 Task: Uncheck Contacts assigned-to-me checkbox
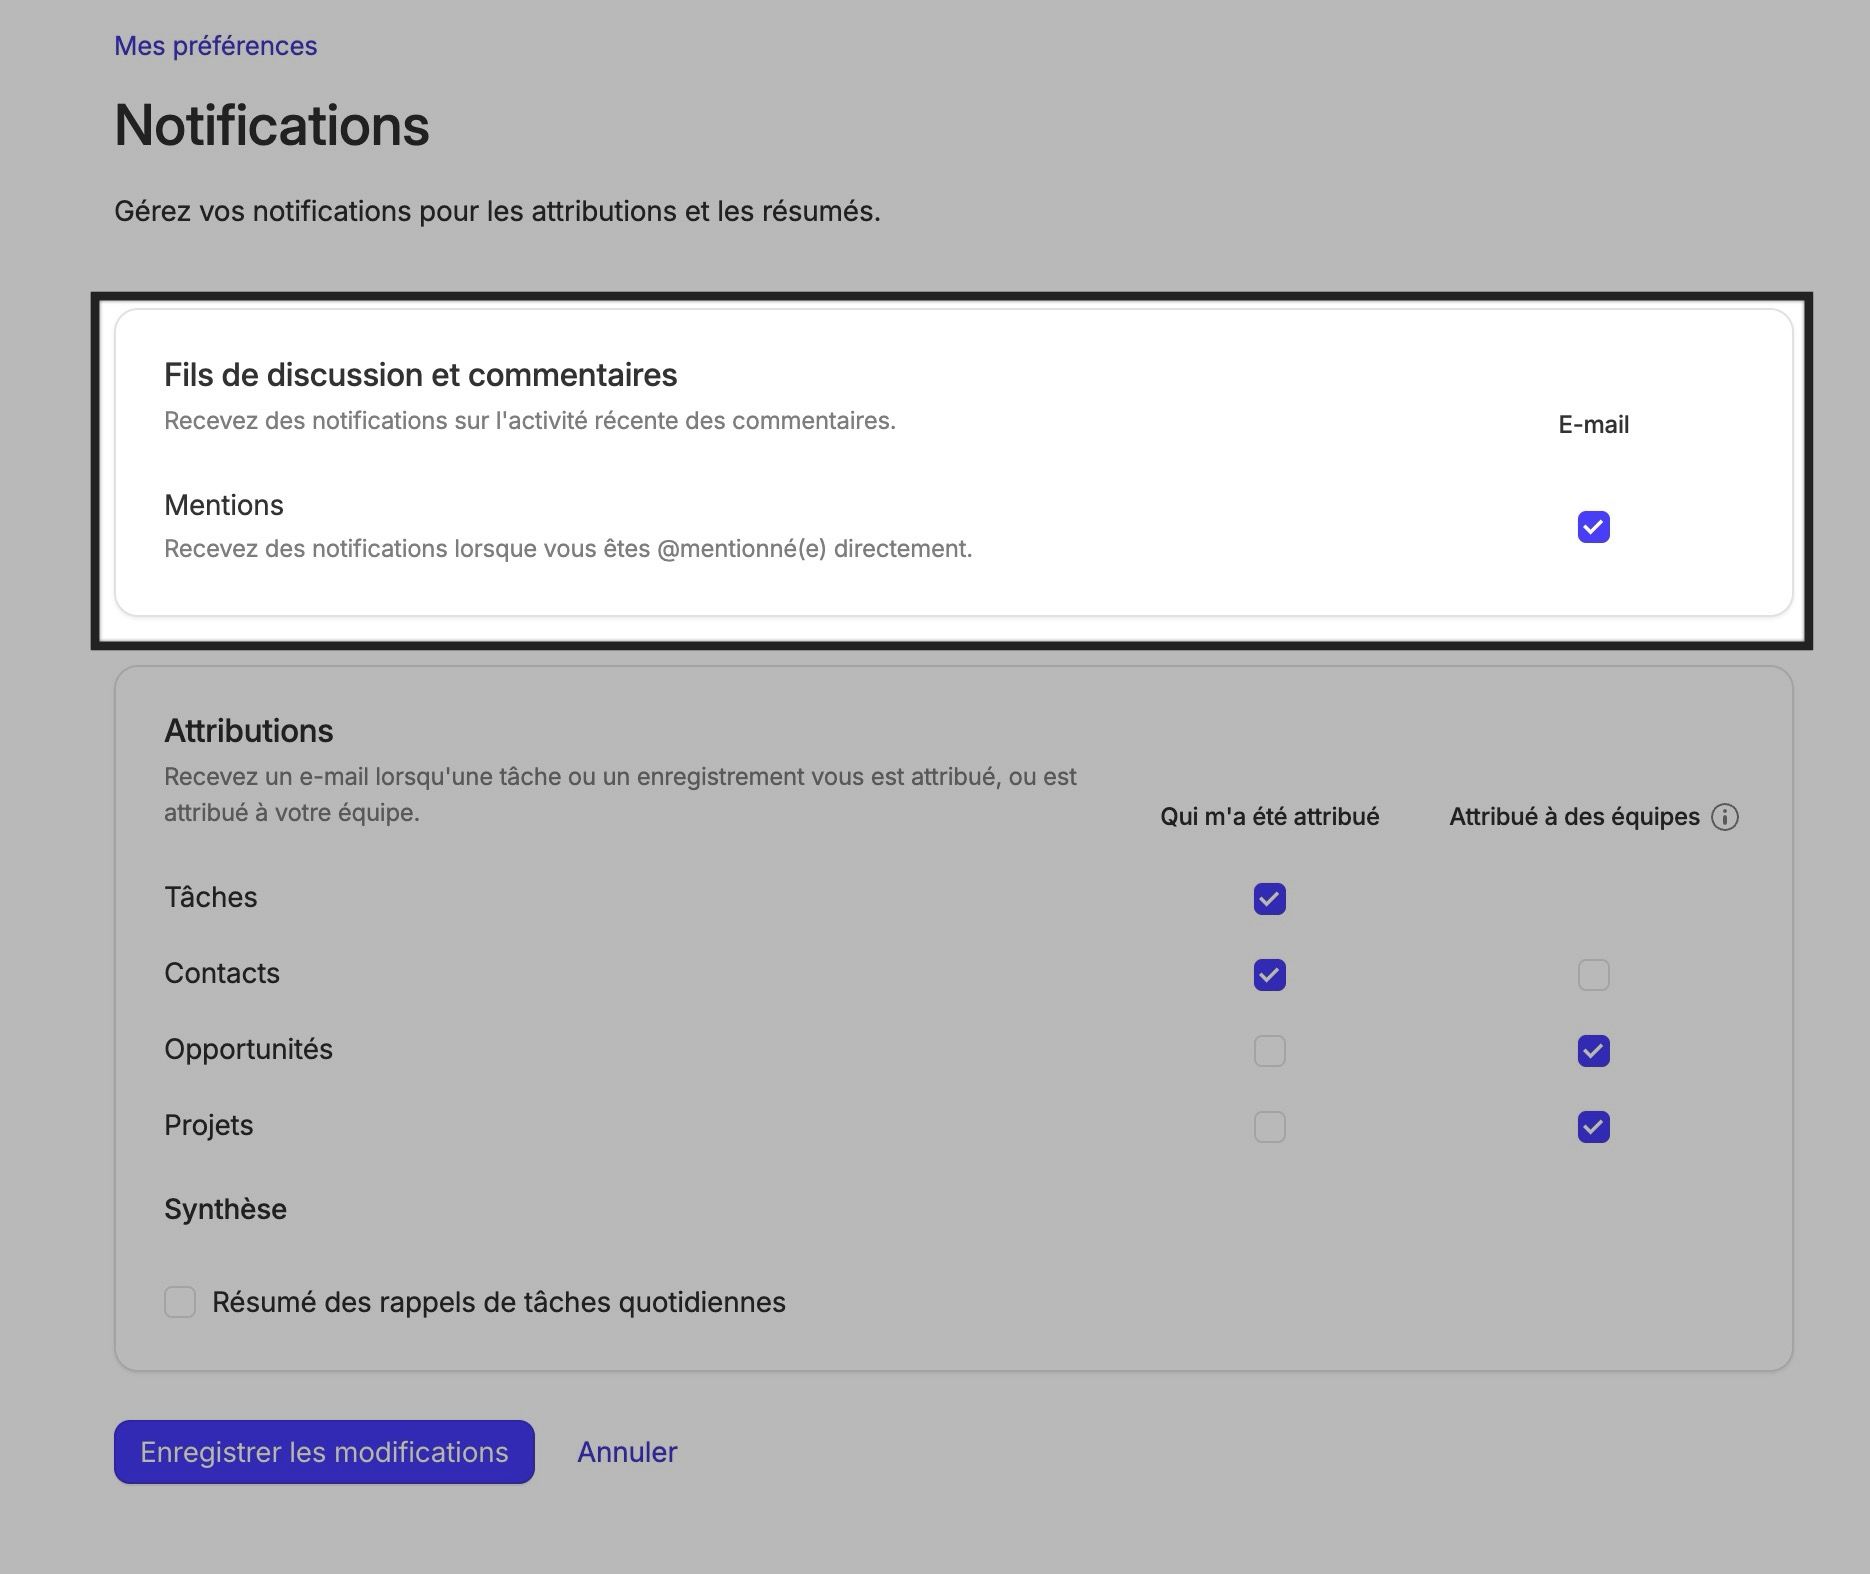1269,975
